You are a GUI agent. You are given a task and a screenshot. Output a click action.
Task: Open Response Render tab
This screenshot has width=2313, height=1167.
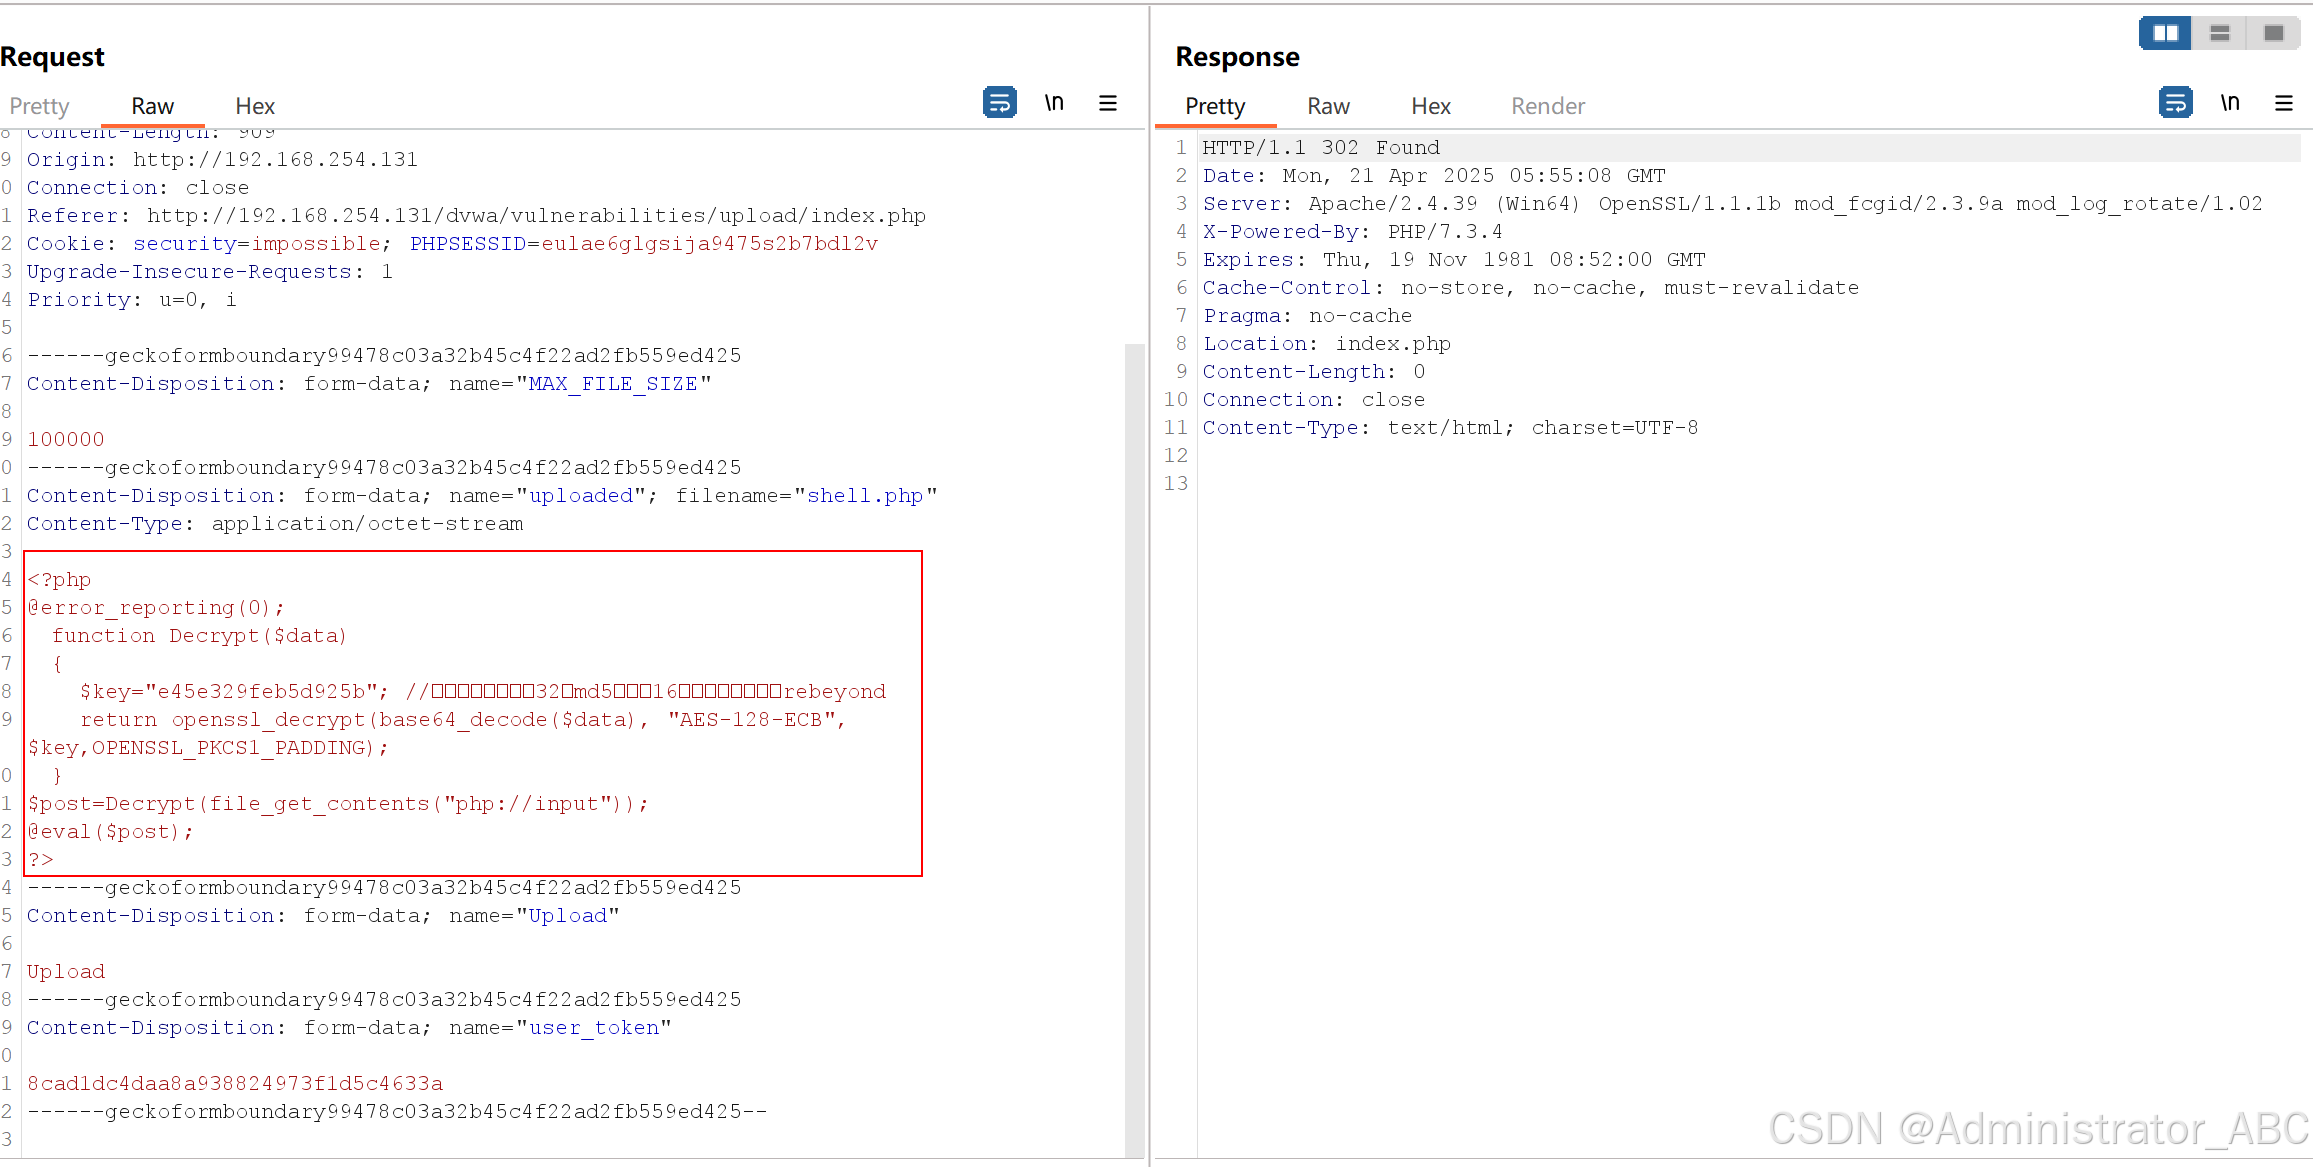pos(1547,106)
